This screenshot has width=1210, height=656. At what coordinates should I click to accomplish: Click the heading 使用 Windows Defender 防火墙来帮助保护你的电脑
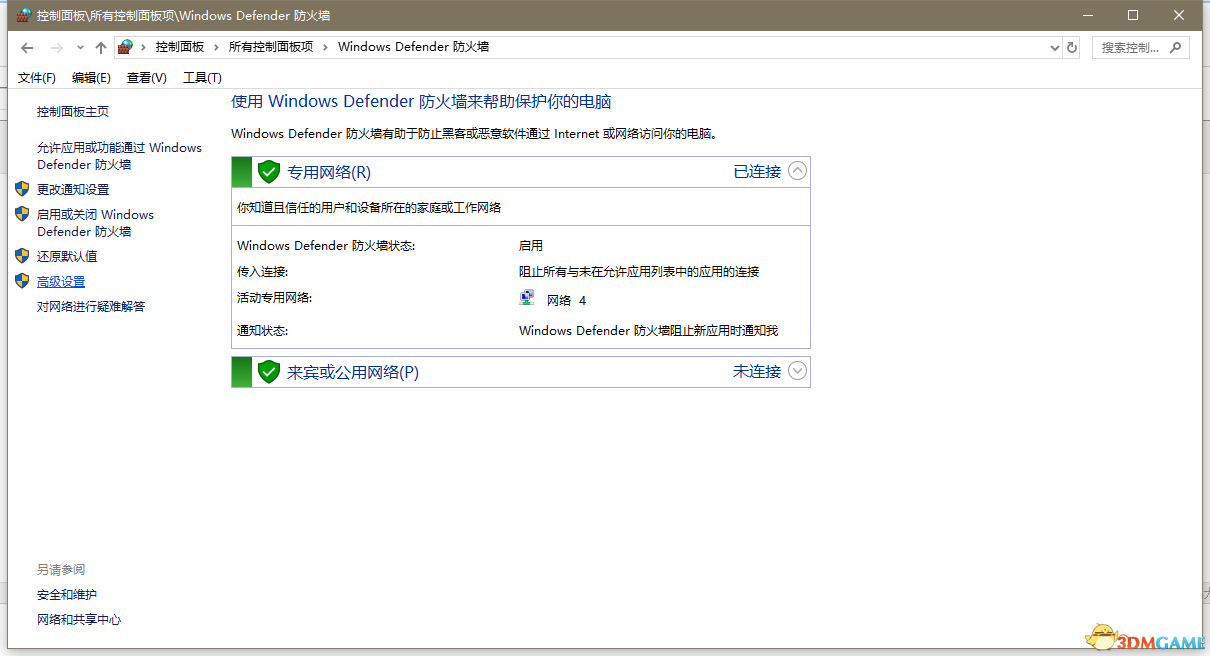(421, 101)
